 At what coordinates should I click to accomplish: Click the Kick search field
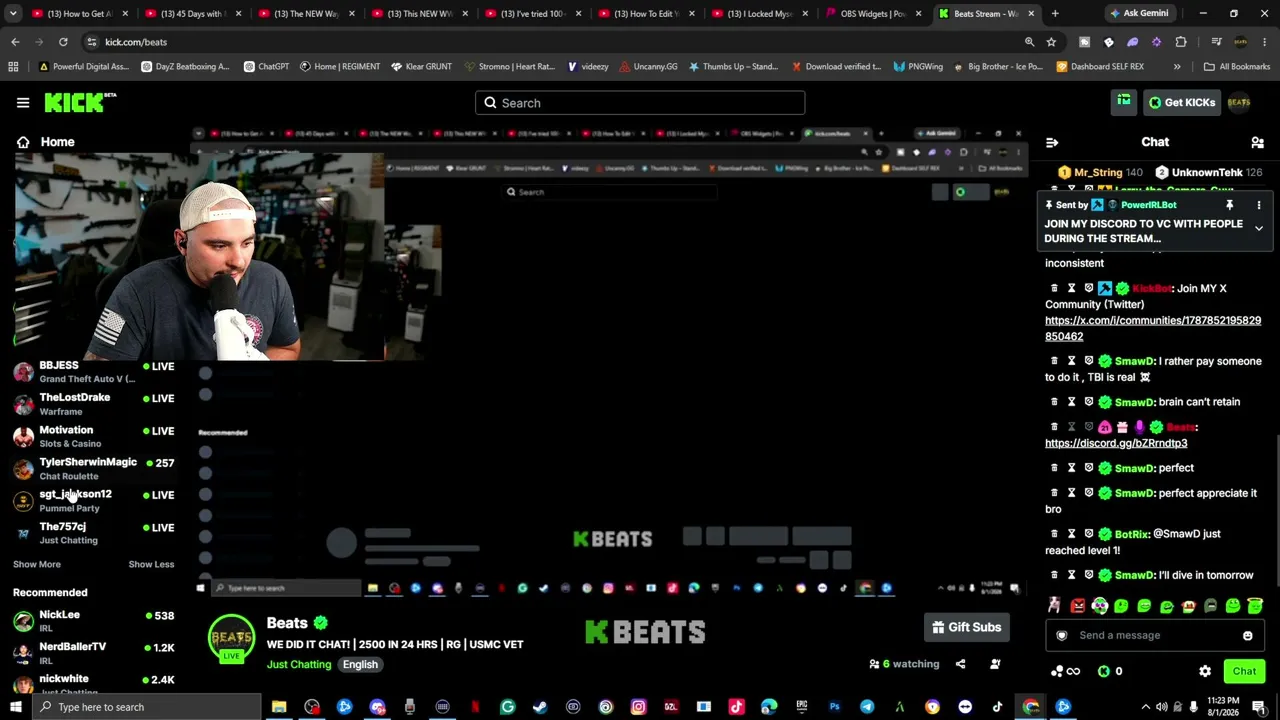pyautogui.click(x=640, y=103)
